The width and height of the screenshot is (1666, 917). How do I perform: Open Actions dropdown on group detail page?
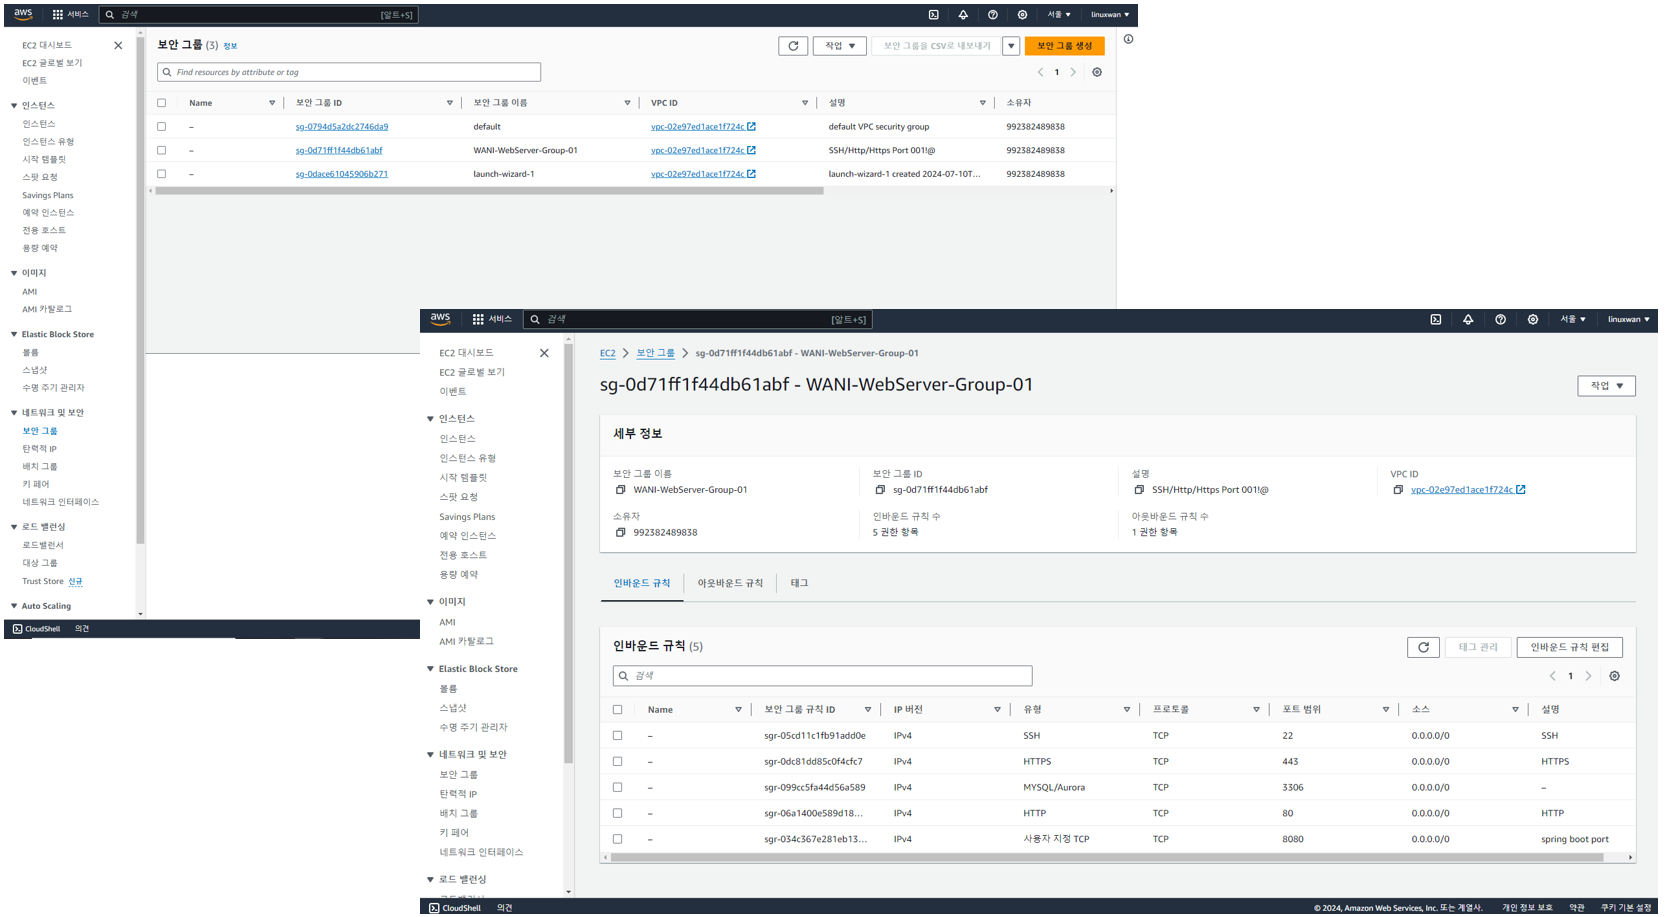[1607, 386]
